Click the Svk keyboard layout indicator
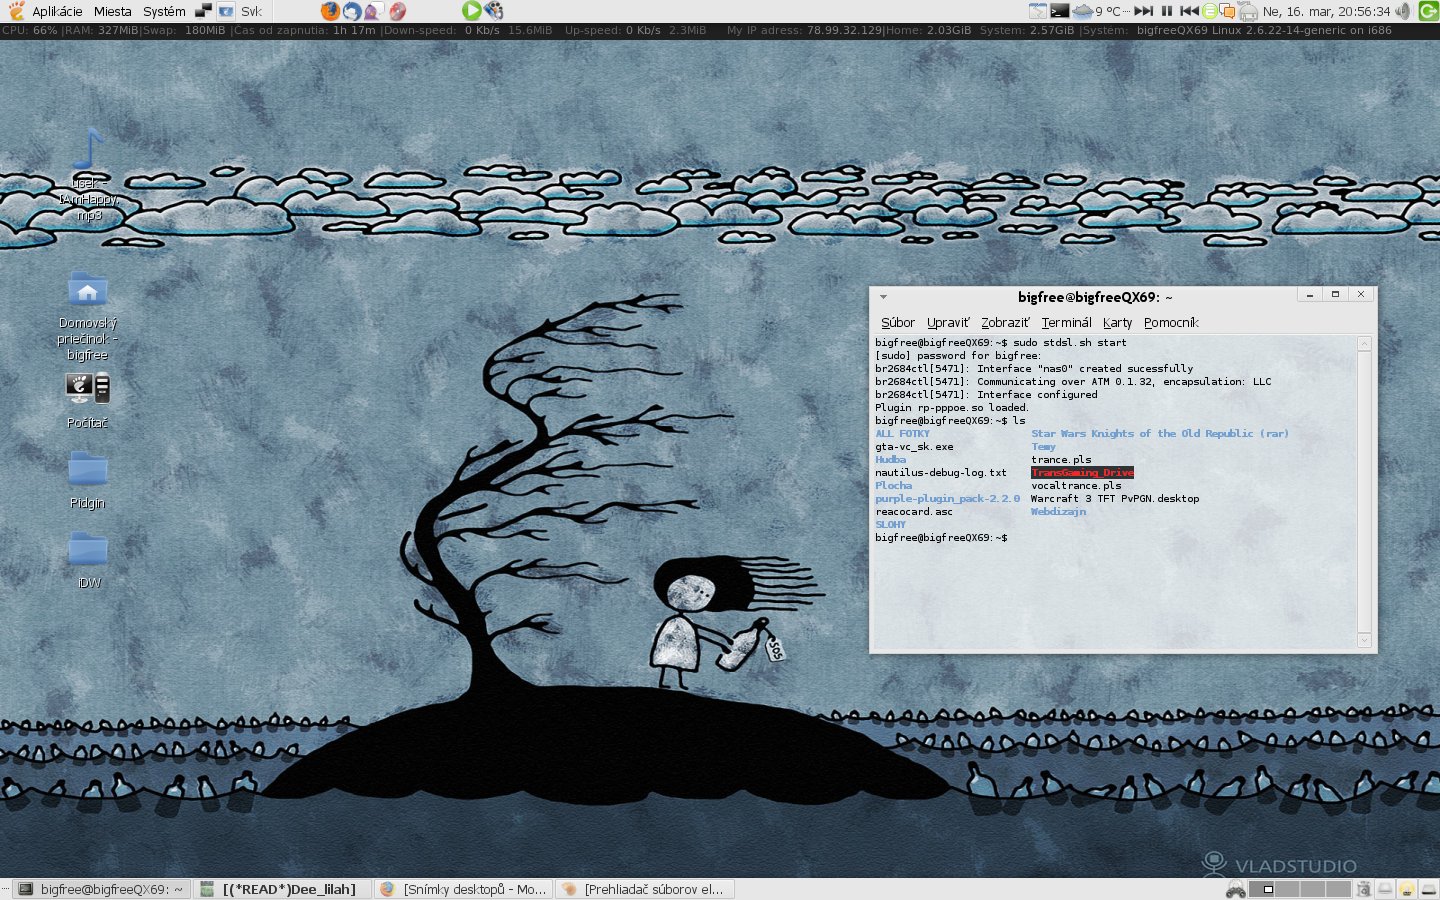 coord(251,11)
